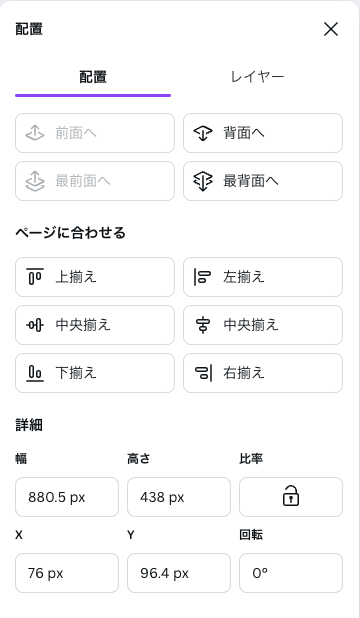The image size is (360, 618).
Task: Click the 右揃え right align icon
Action: (203, 373)
